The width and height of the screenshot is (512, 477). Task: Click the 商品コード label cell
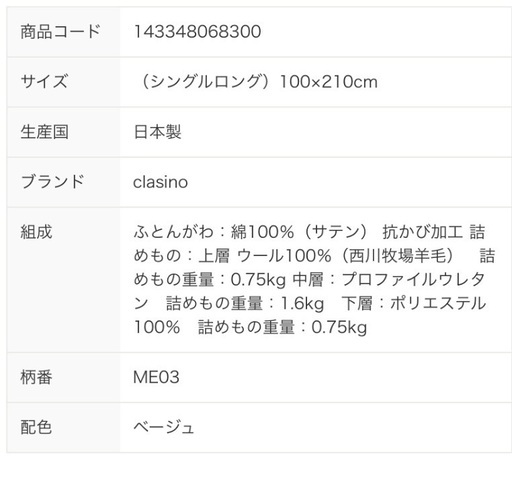coord(63,32)
